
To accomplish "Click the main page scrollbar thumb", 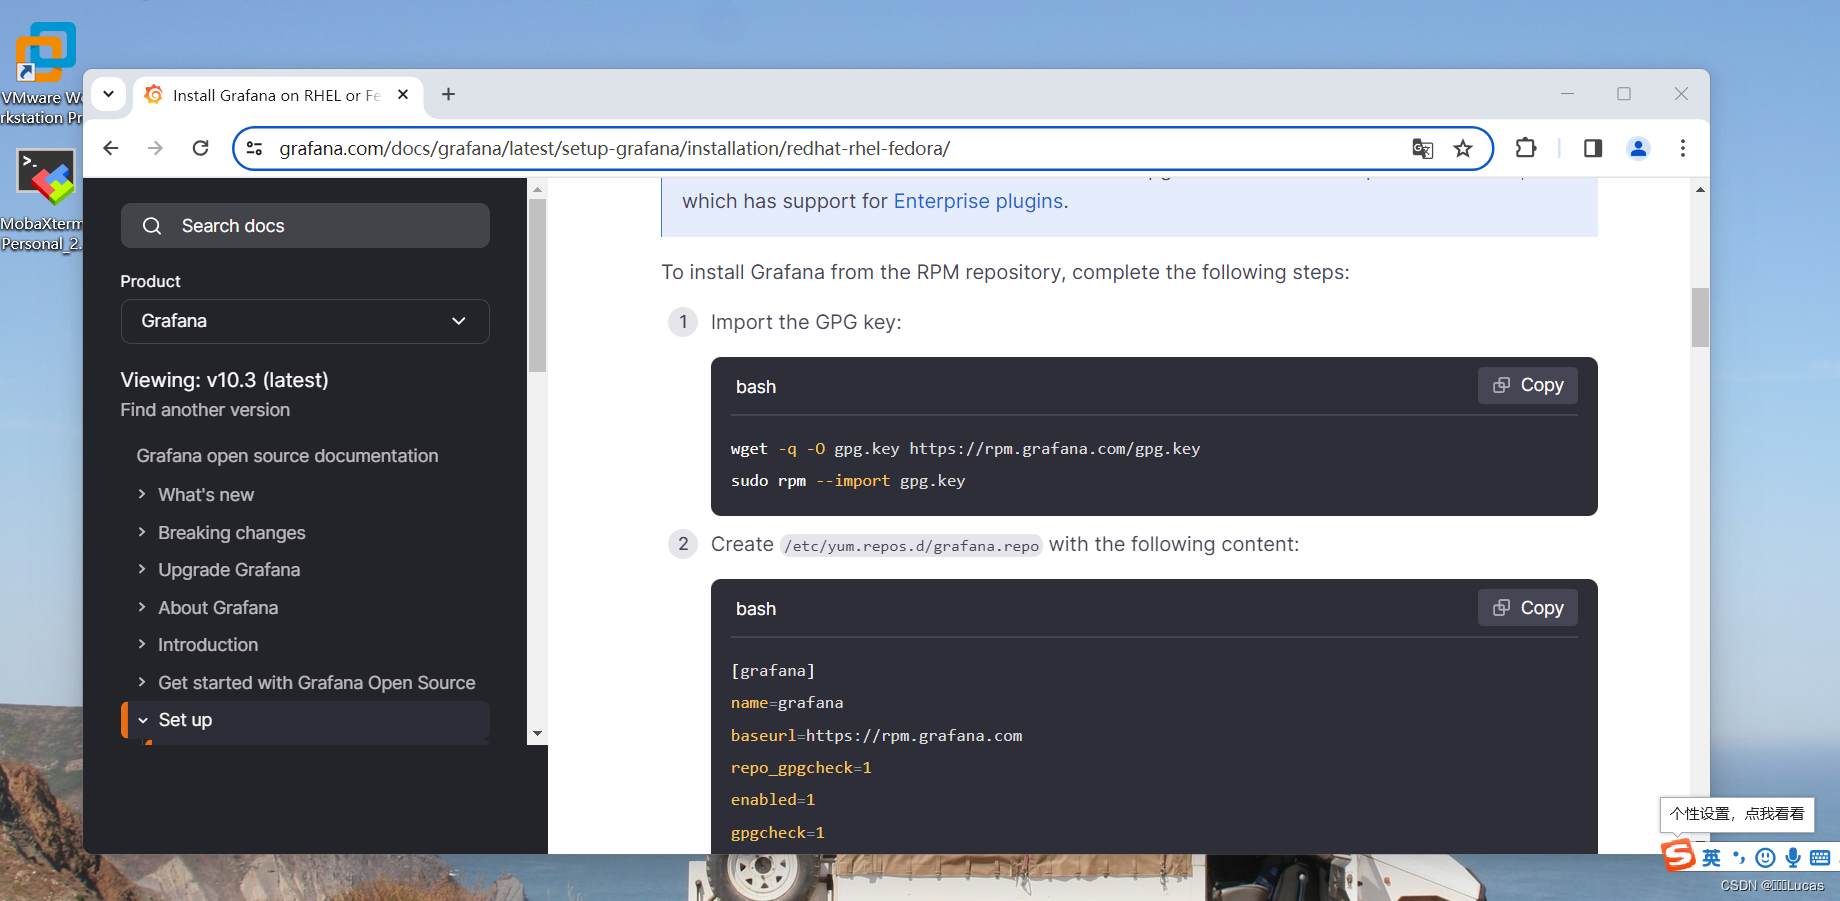I will tap(1700, 317).
